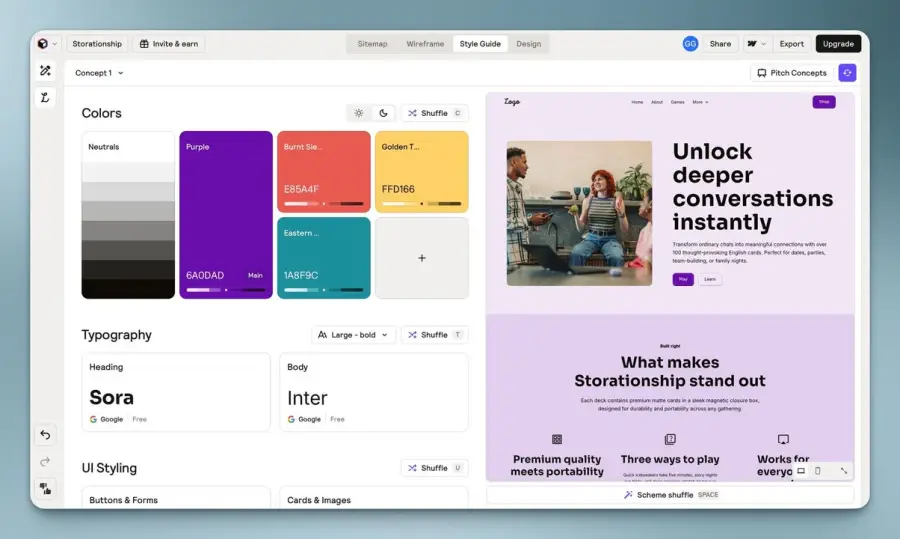Expand More menu in preview navigation
This screenshot has width=900, height=539.
700,102
